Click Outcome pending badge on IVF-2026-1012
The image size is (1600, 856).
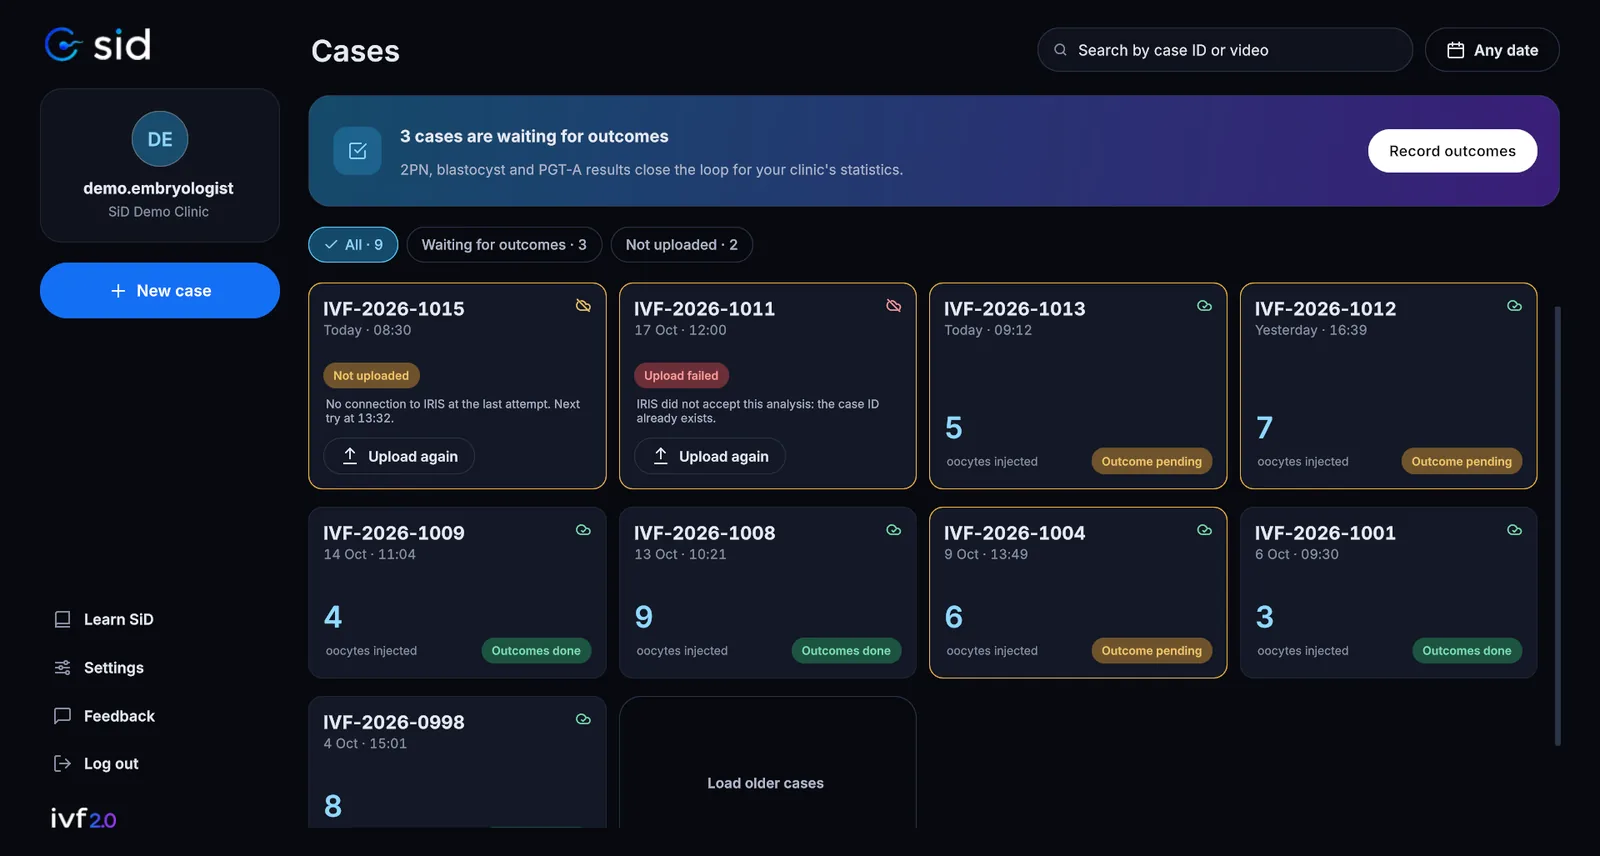tap(1462, 461)
